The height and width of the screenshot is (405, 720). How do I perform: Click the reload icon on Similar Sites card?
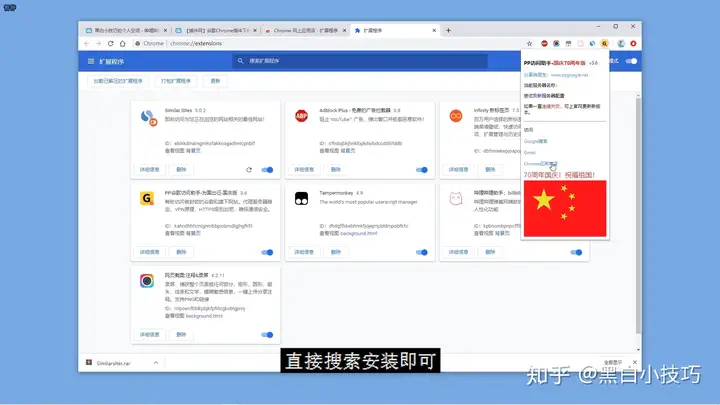[249, 170]
